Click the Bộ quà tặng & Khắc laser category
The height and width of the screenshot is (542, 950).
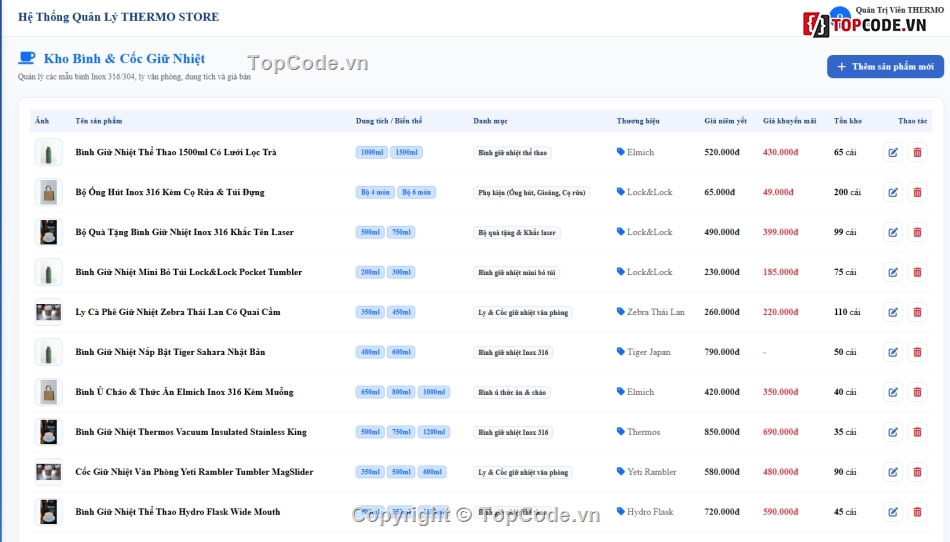click(x=517, y=233)
